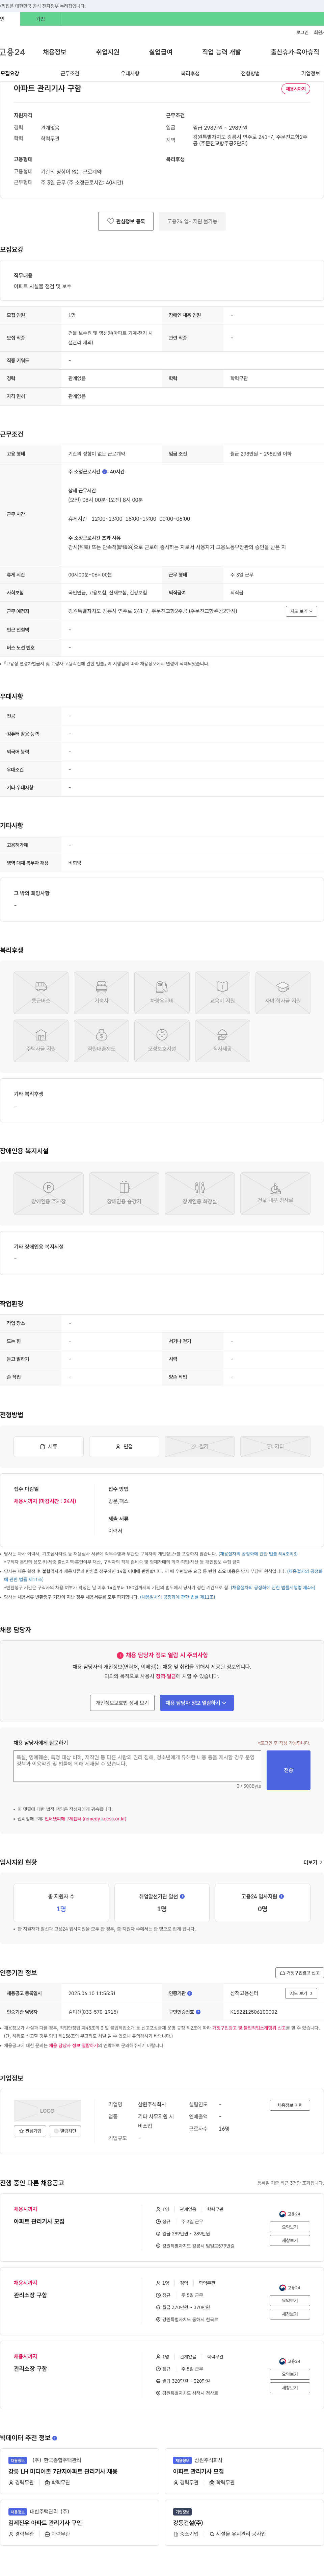Screen dimensions: 324x2576
Task: Click the 고용24 logo
Action: [12, 52]
